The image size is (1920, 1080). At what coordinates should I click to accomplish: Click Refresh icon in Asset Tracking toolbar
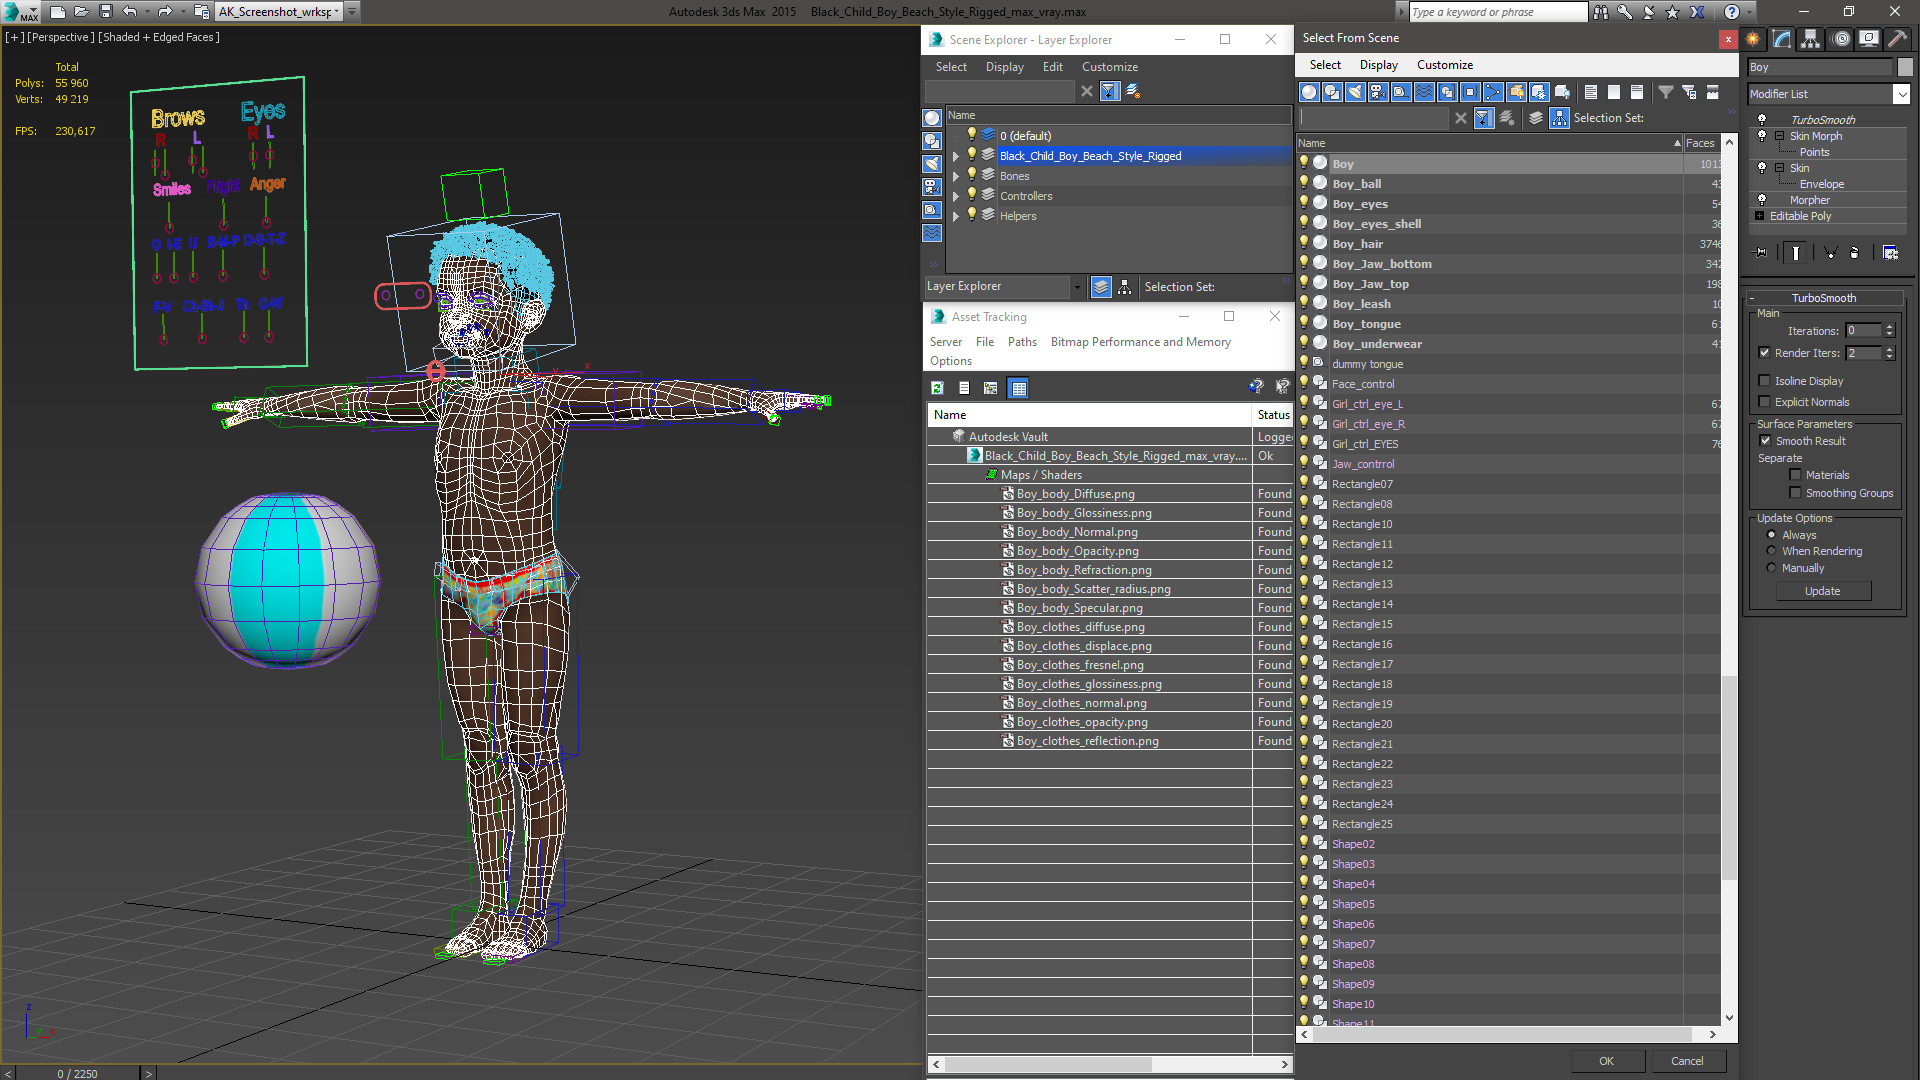937,388
